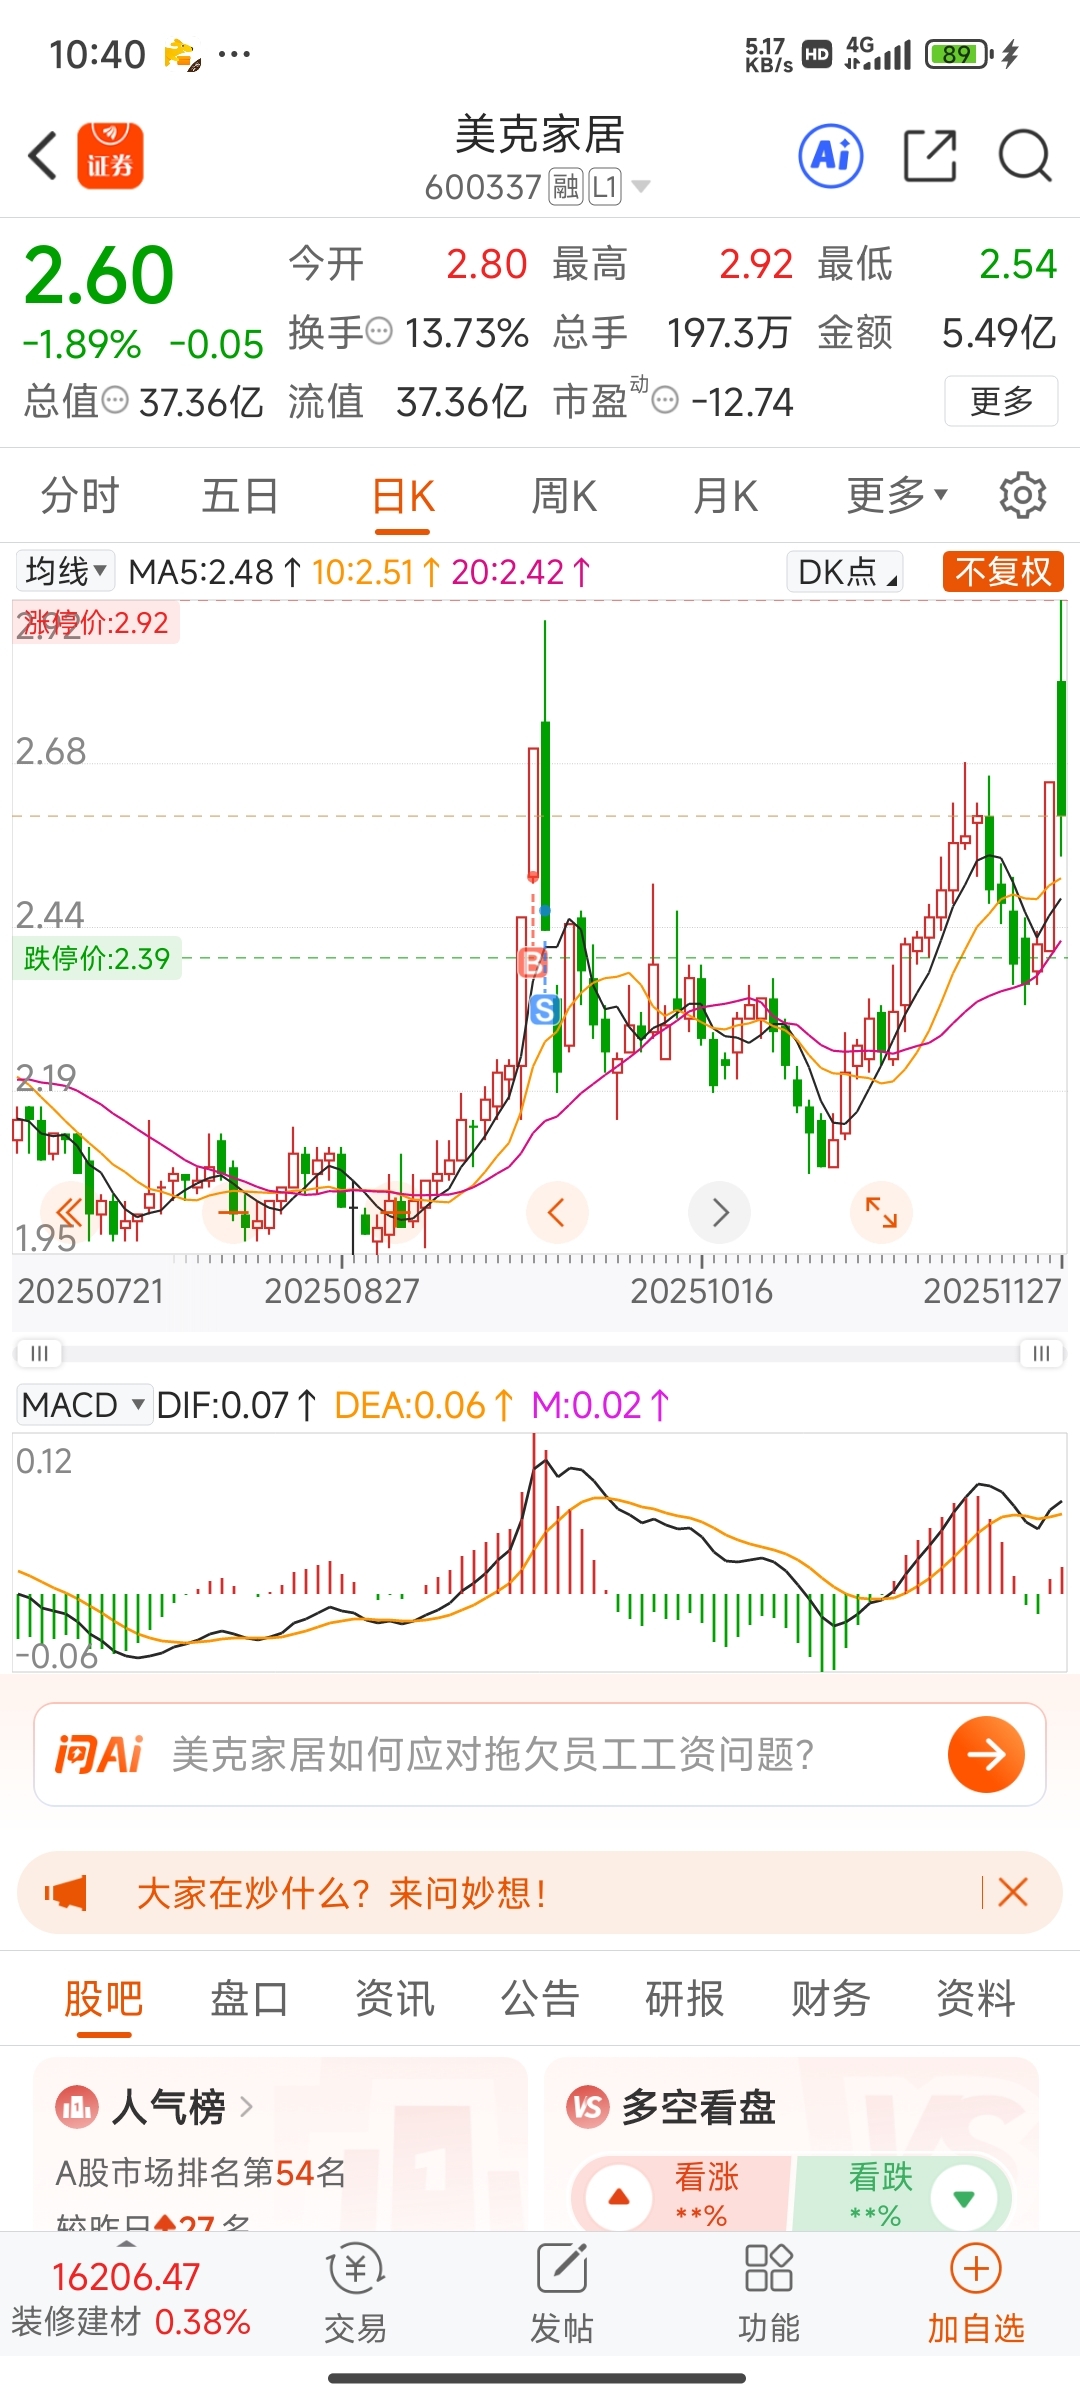Open the DK点 dropdown
1080x2400 pixels.
click(x=845, y=571)
